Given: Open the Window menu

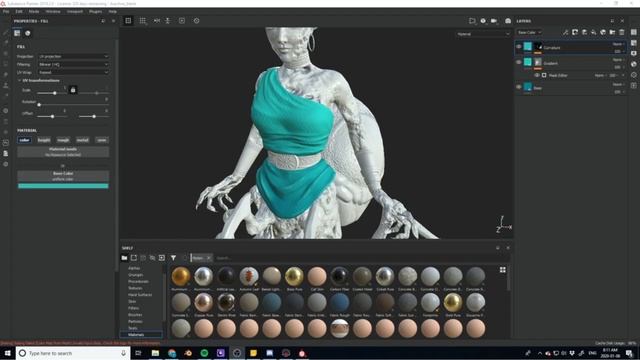Looking at the screenshot, I should click(53, 11).
